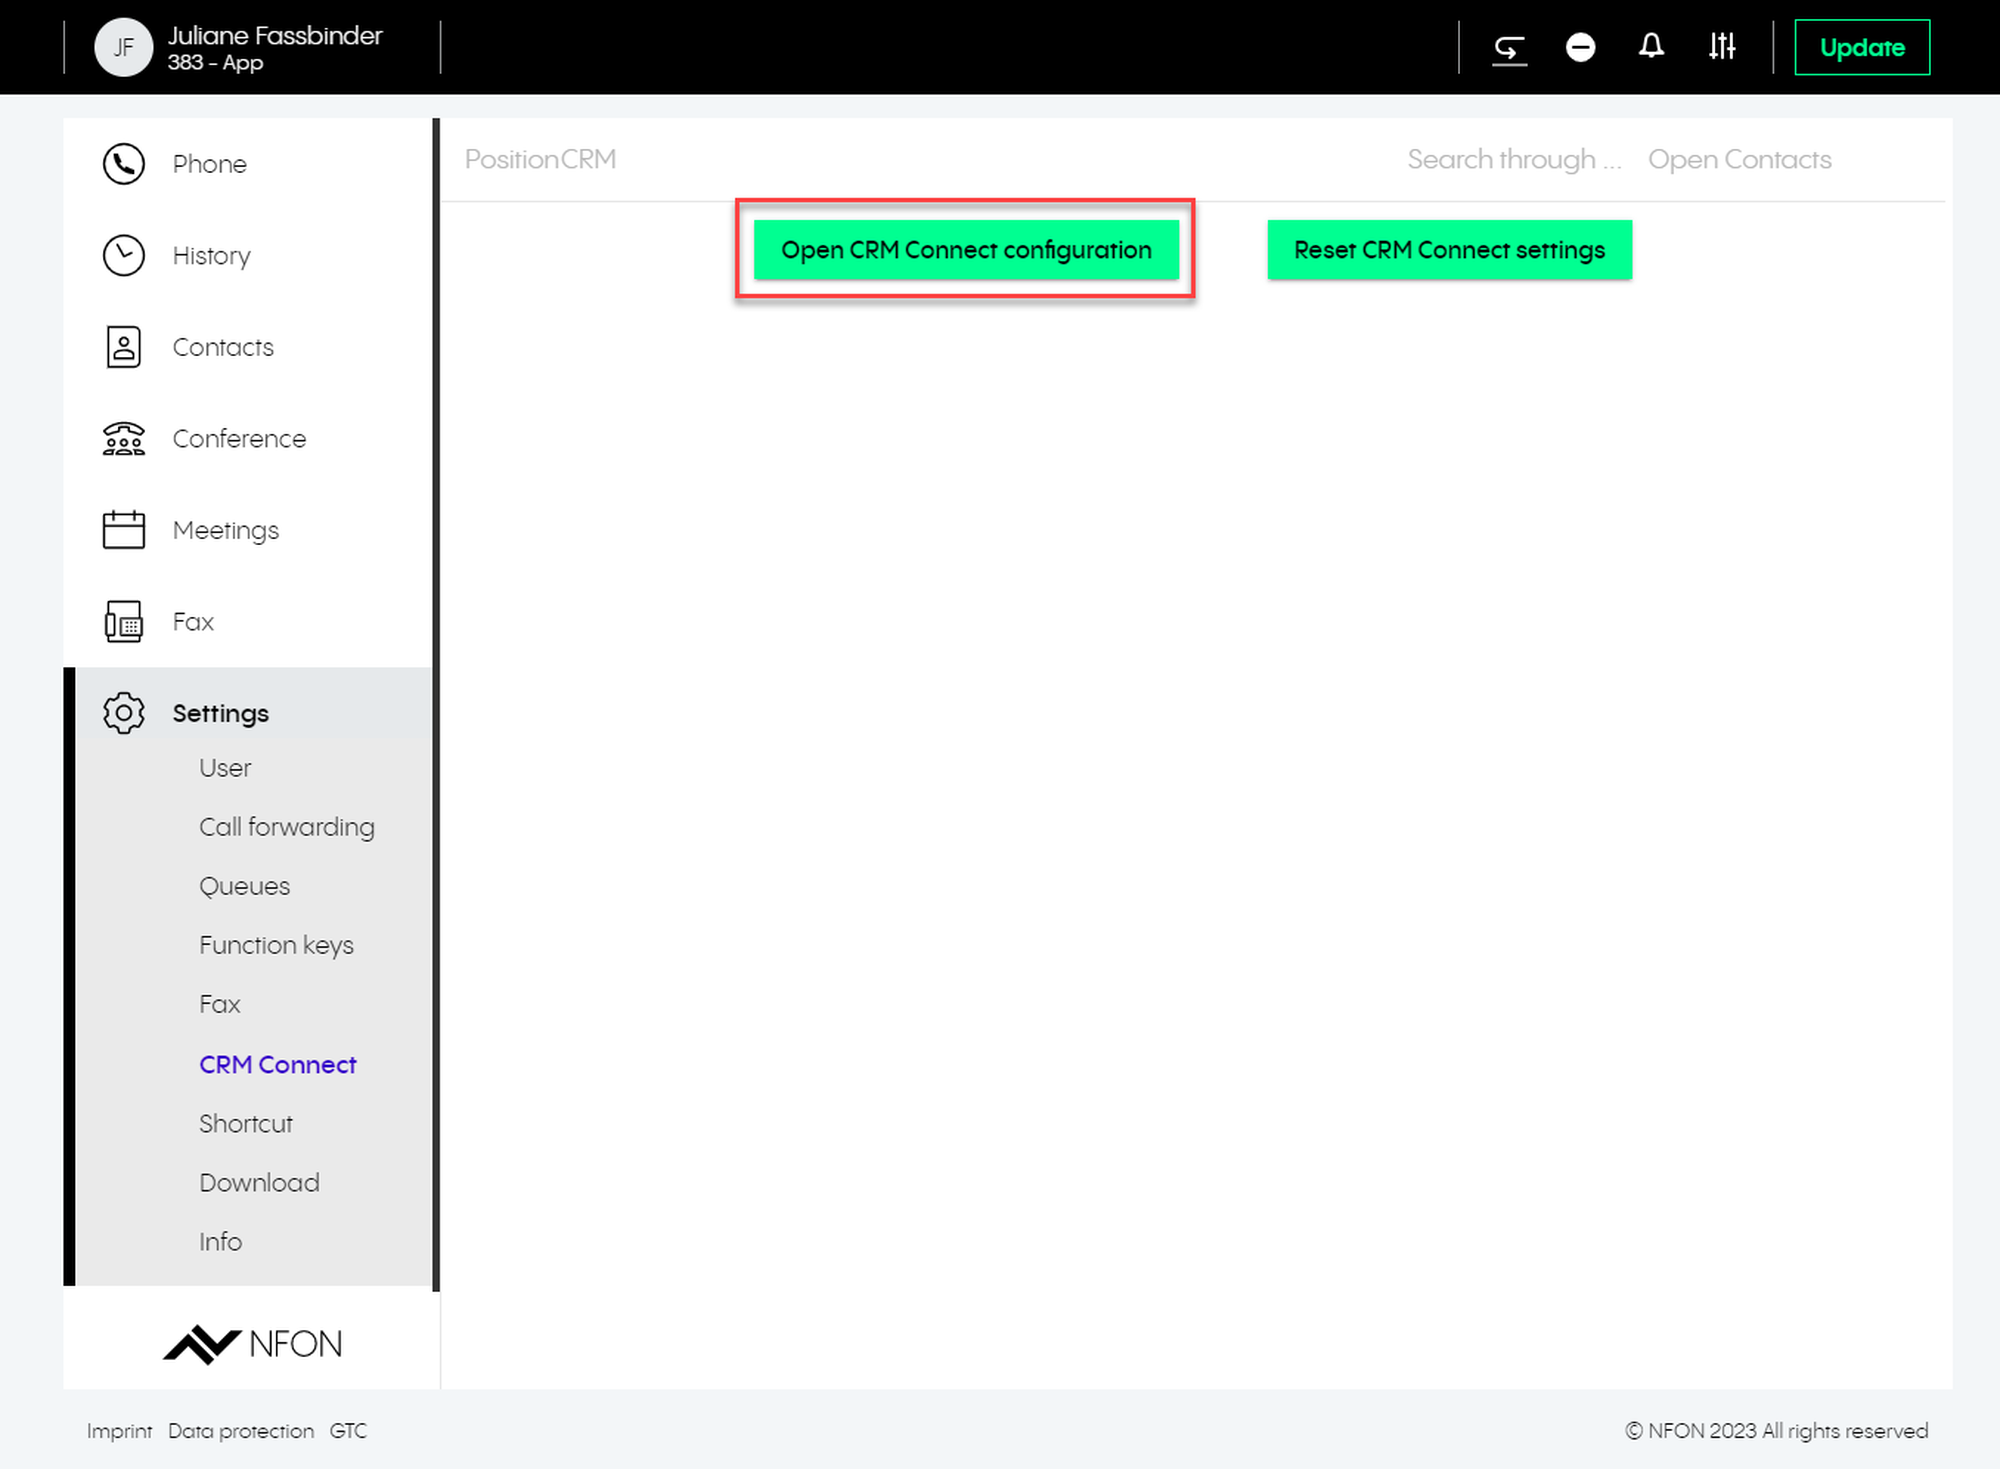2000x1469 pixels.
Task: Toggle do-not-disturb status circle icon
Action: [x=1580, y=47]
